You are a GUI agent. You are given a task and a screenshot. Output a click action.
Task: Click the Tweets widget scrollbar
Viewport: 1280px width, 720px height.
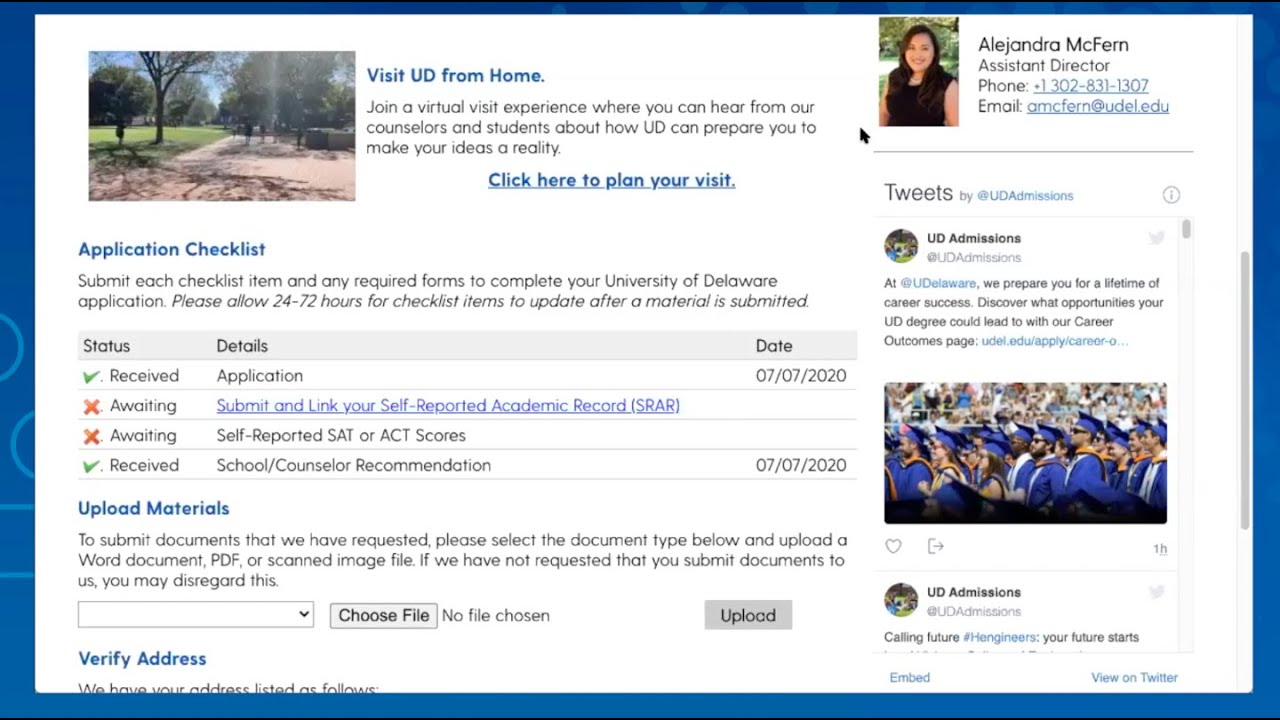(1186, 230)
